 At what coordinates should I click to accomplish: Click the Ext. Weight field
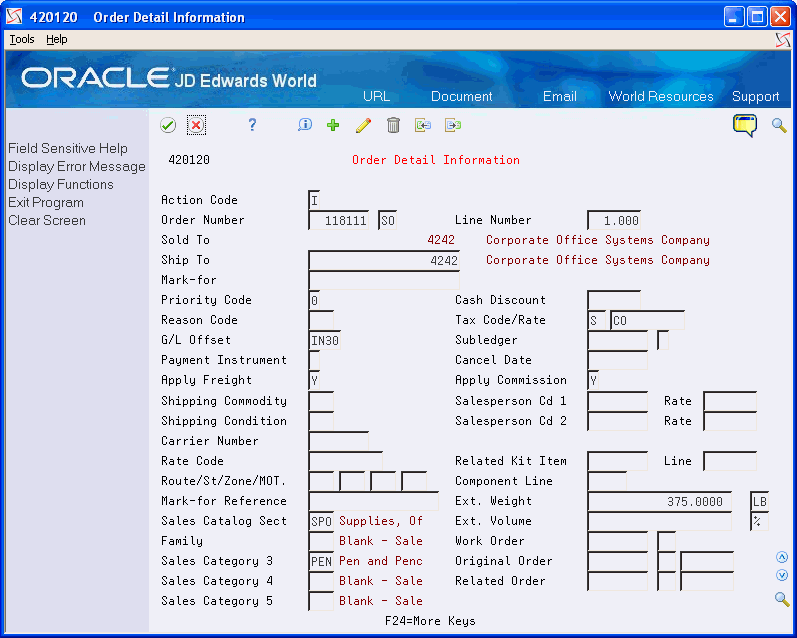[x=659, y=501]
